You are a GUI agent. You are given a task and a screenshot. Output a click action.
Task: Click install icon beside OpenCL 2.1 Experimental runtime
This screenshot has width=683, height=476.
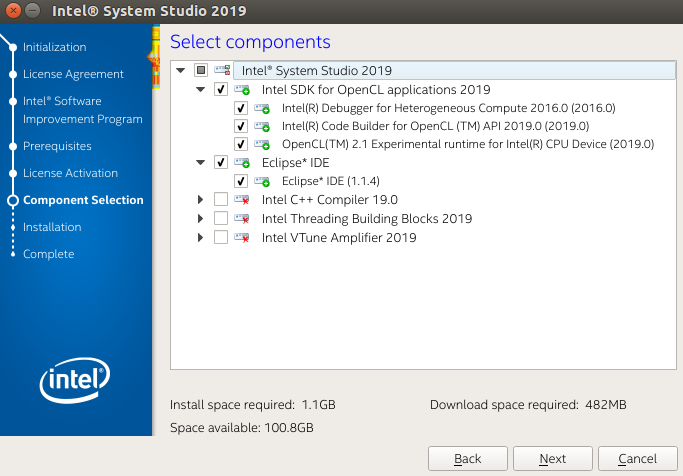point(262,144)
